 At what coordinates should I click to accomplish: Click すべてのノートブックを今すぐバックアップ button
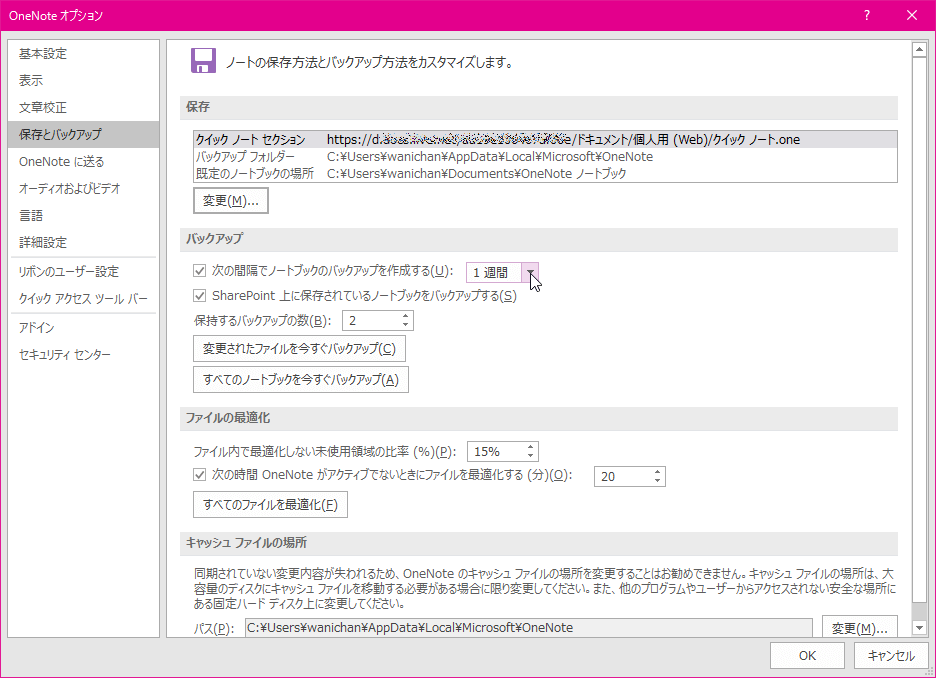pos(301,380)
